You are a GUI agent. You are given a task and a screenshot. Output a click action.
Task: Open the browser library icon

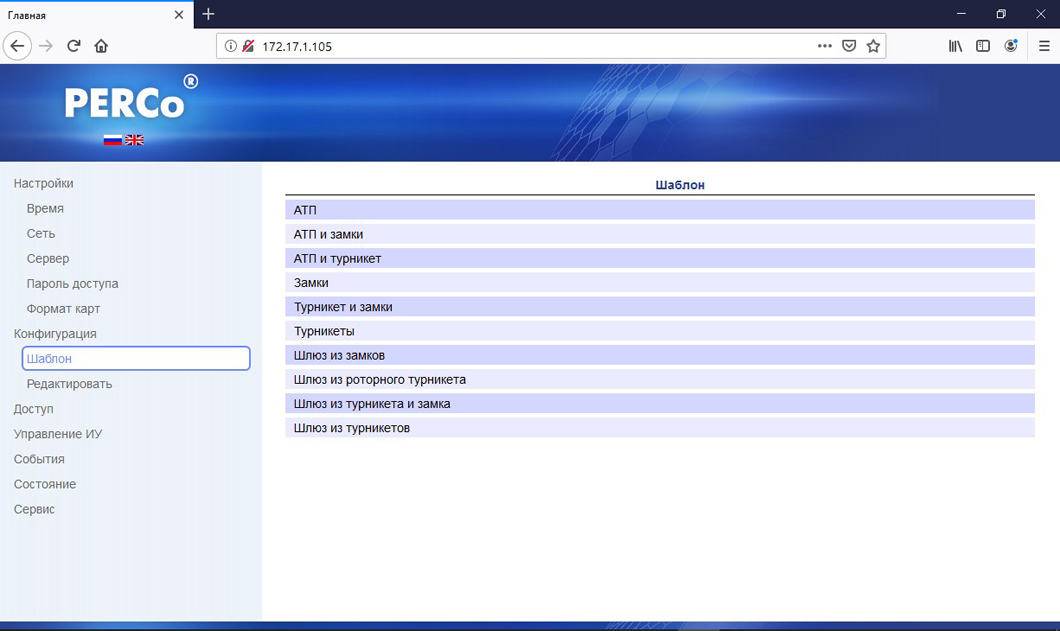[x=955, y=46]
